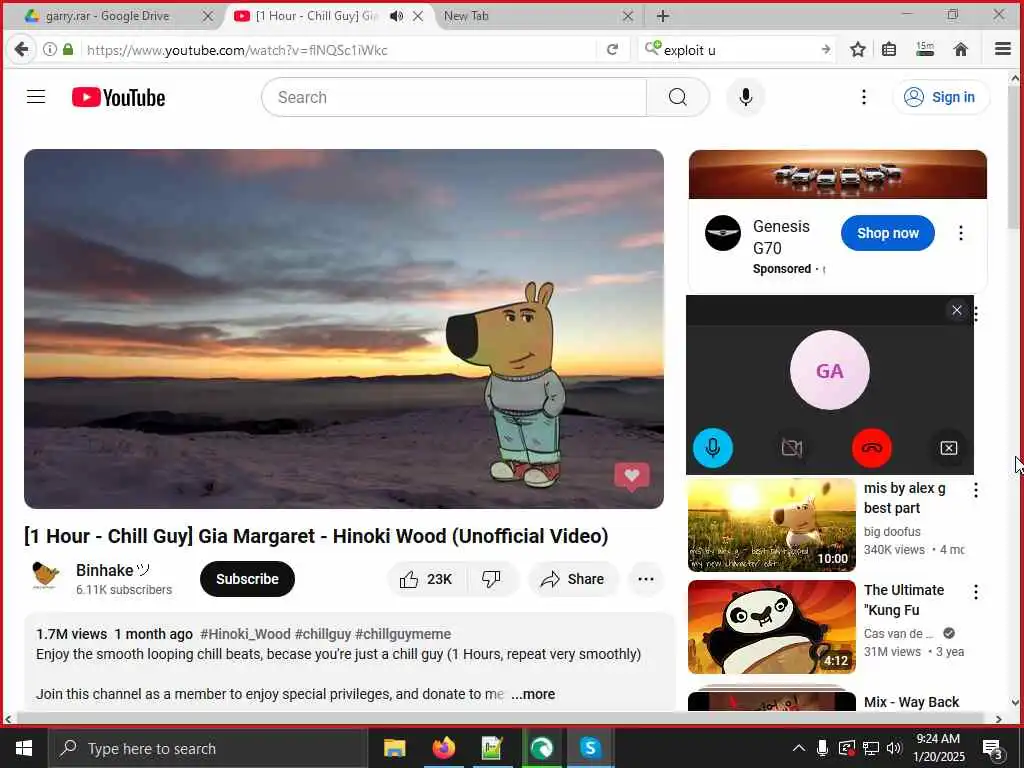Go to browser home page icon
The height and width of the screenshot is (768, 1024).
[961, 50]
